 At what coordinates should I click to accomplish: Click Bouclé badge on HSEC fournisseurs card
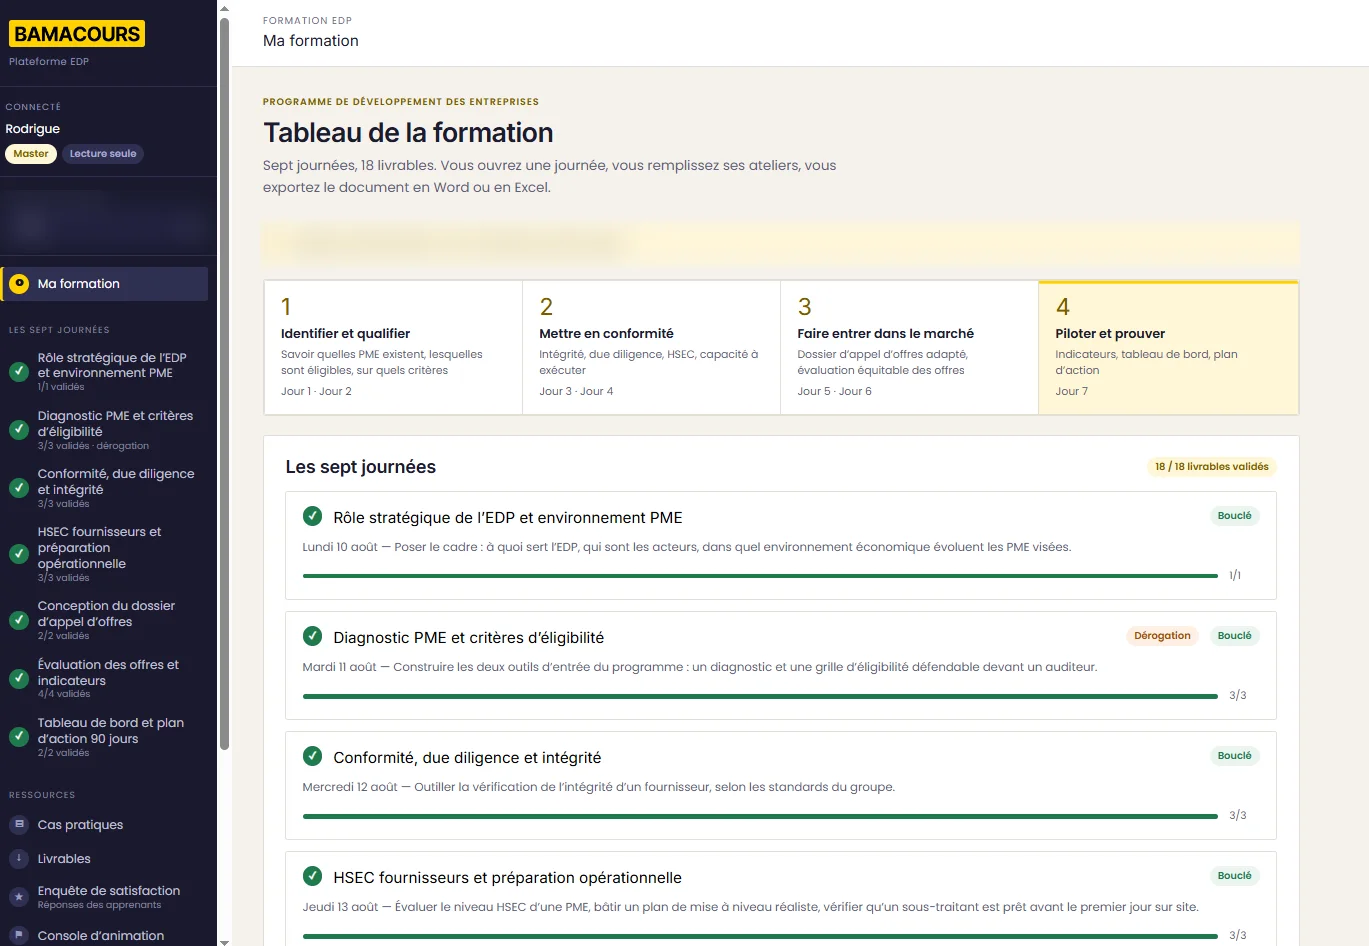coord(1234,876)
